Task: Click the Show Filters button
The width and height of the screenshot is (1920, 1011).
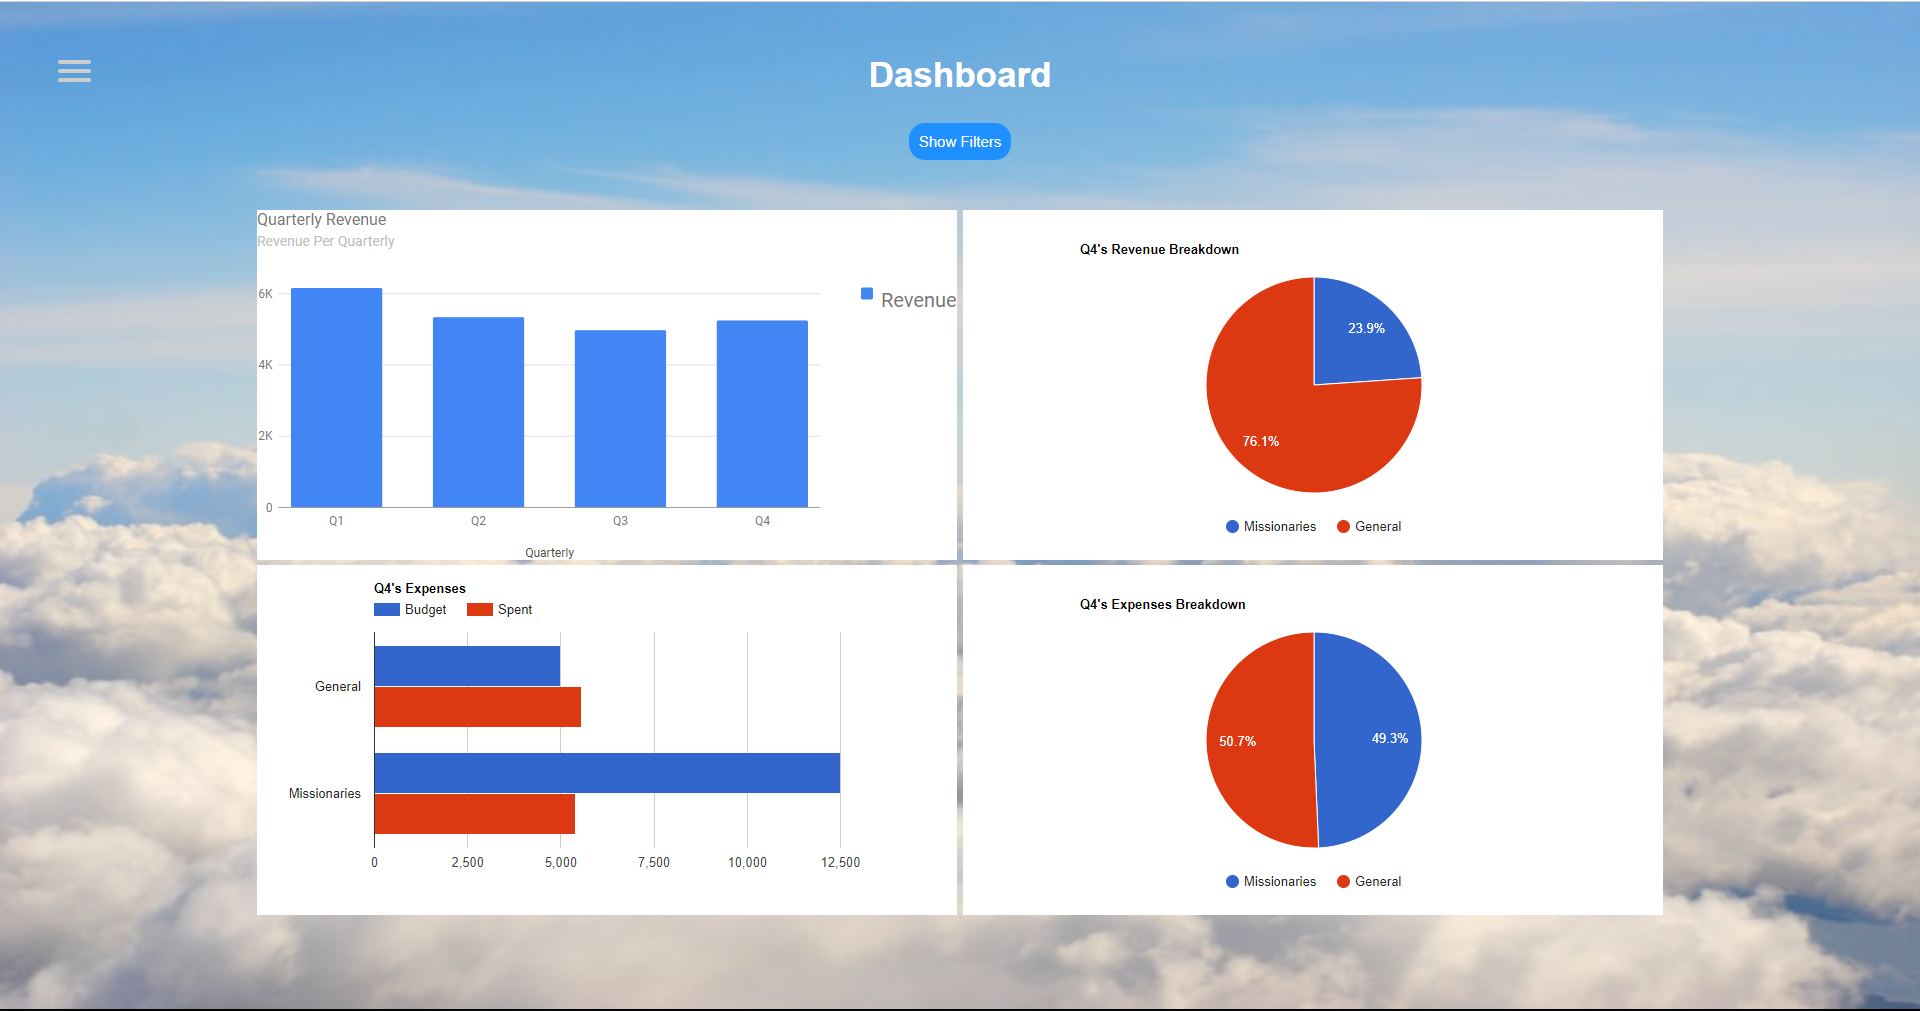Action: point(959,142)
